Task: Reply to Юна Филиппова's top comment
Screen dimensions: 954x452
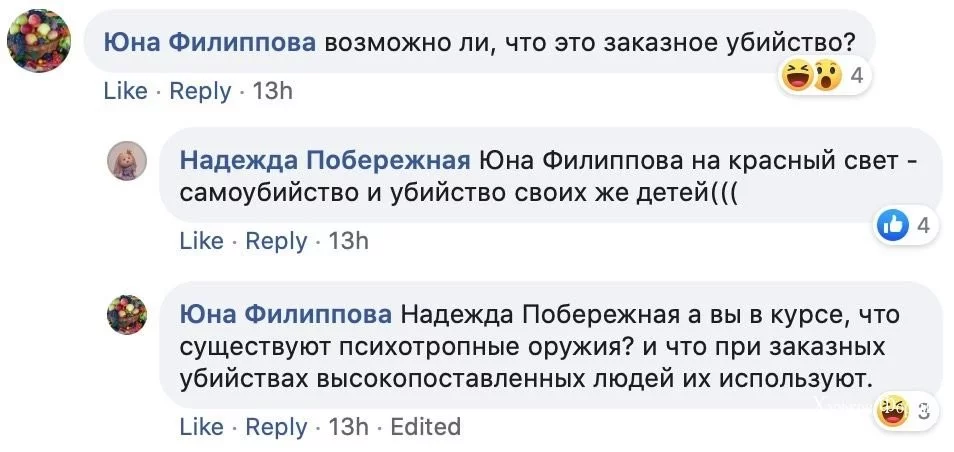Action: tap(200, 91)
